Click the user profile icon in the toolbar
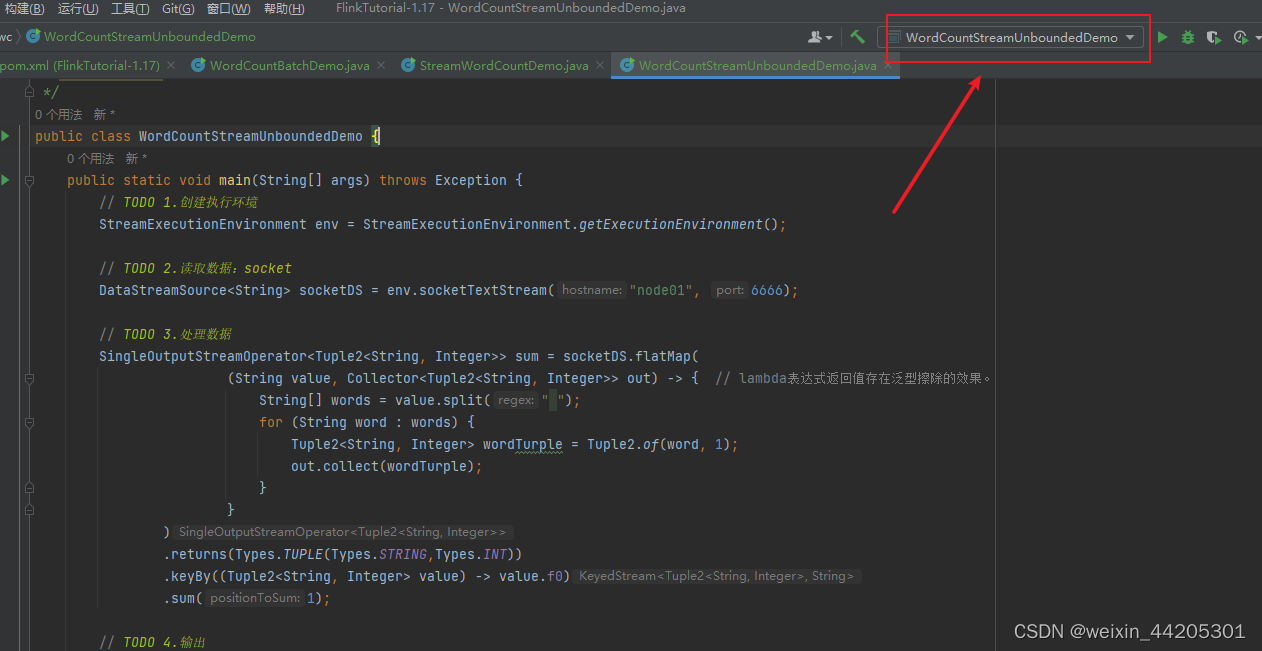 coord(813,36)
